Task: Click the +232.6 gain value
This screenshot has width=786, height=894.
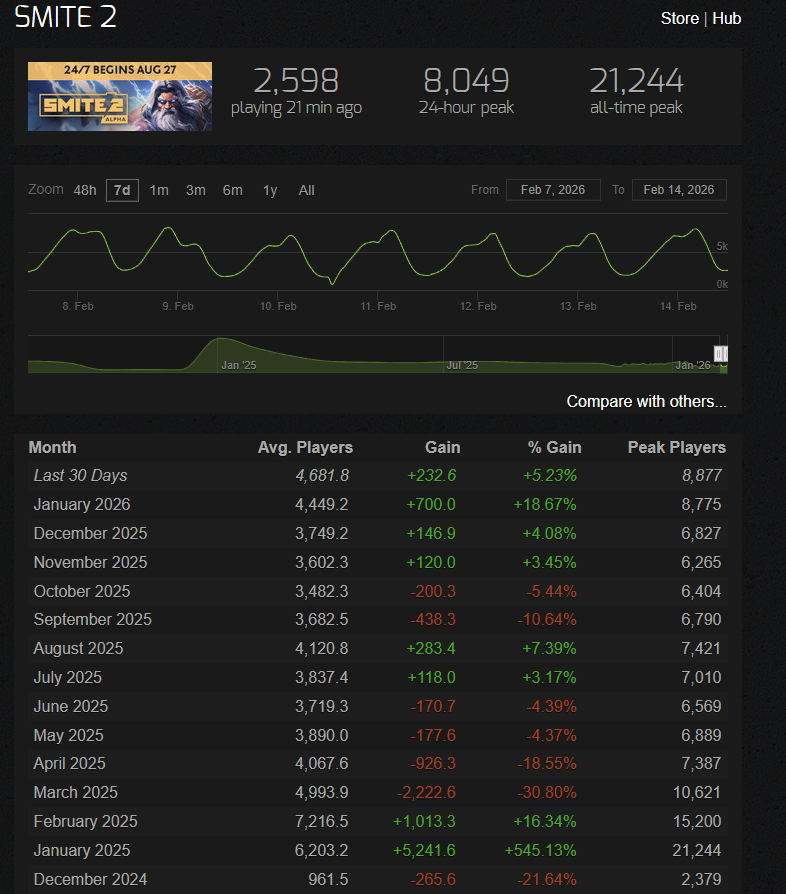Action: (431, 476)
